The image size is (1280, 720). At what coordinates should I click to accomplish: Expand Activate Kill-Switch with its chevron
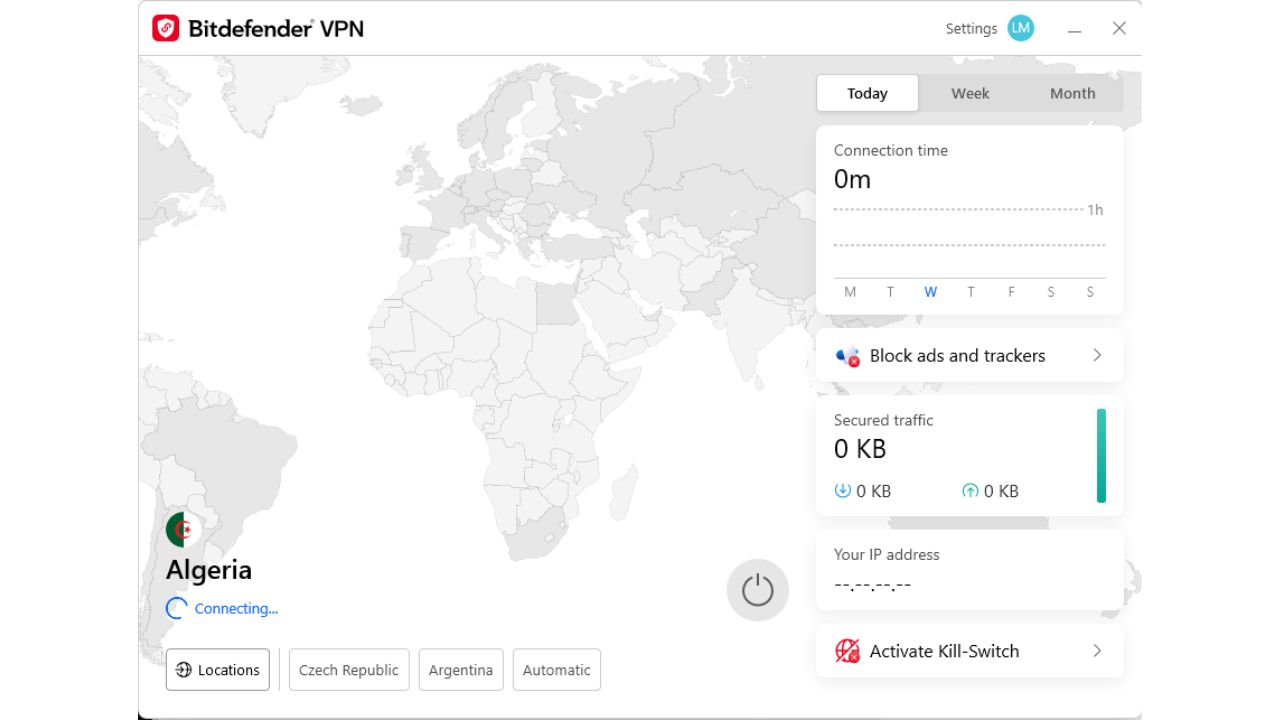1097,650
